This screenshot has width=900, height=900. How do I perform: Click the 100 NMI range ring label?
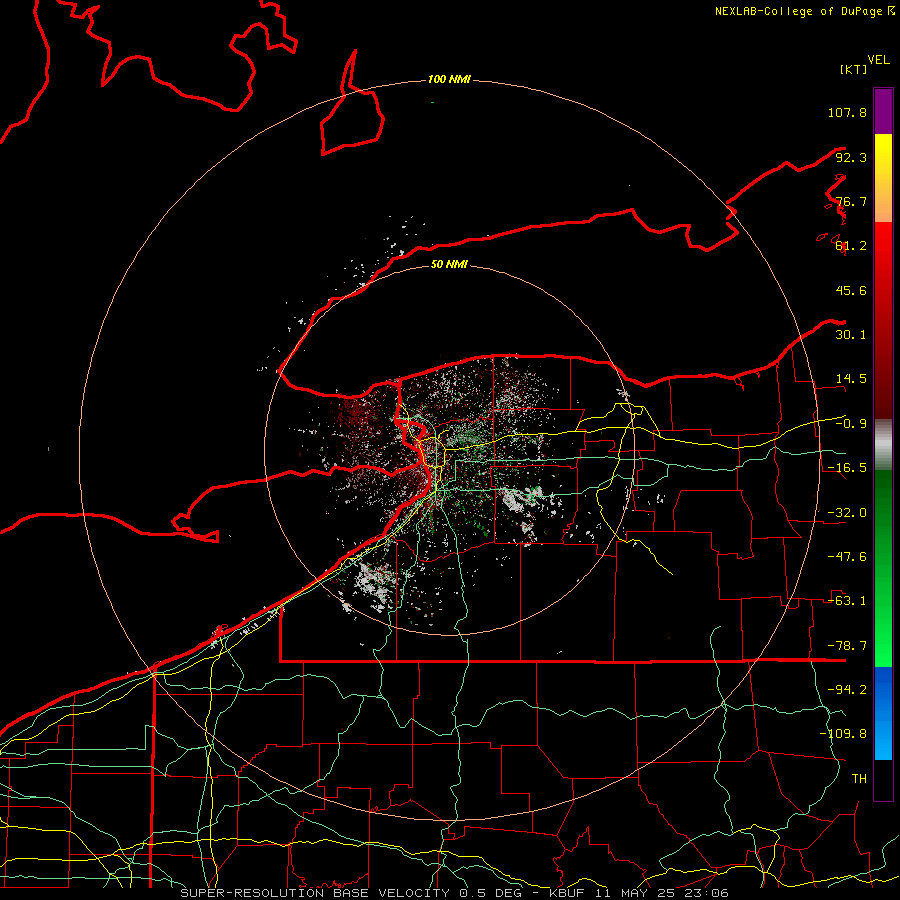click(x=449, y=79)
